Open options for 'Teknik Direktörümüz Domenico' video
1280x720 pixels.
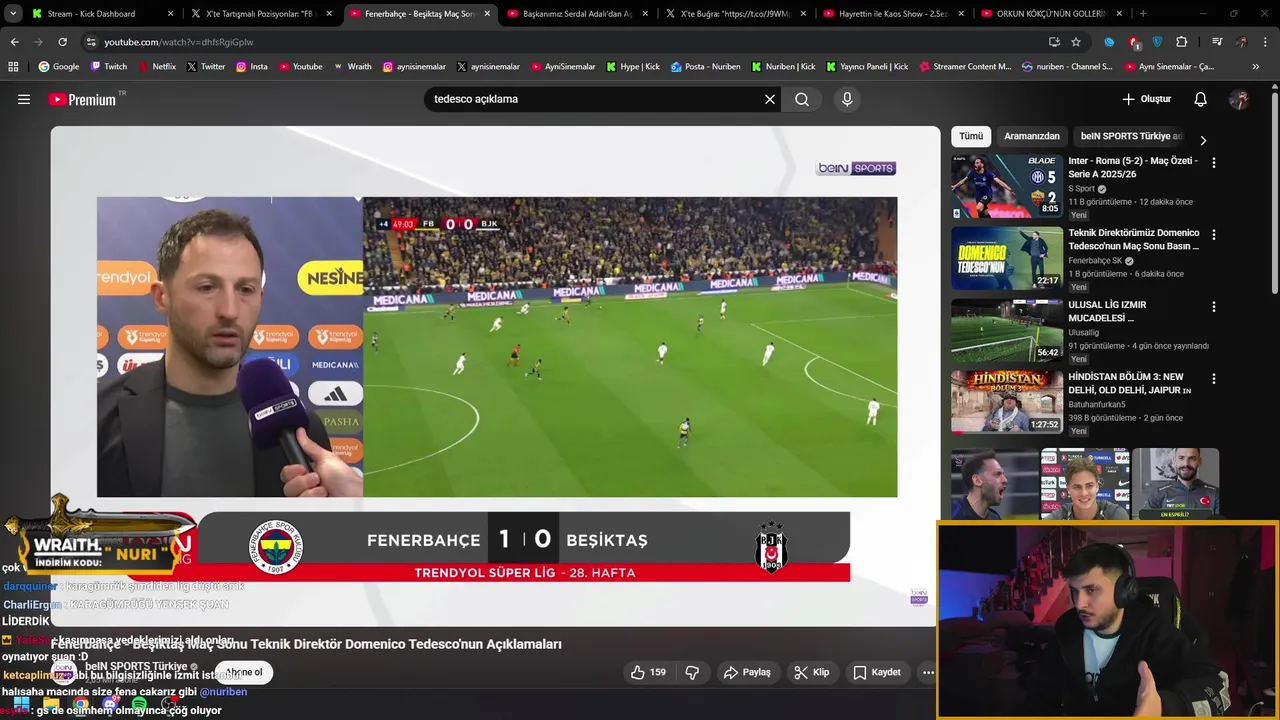click(x=1214, y=234)
